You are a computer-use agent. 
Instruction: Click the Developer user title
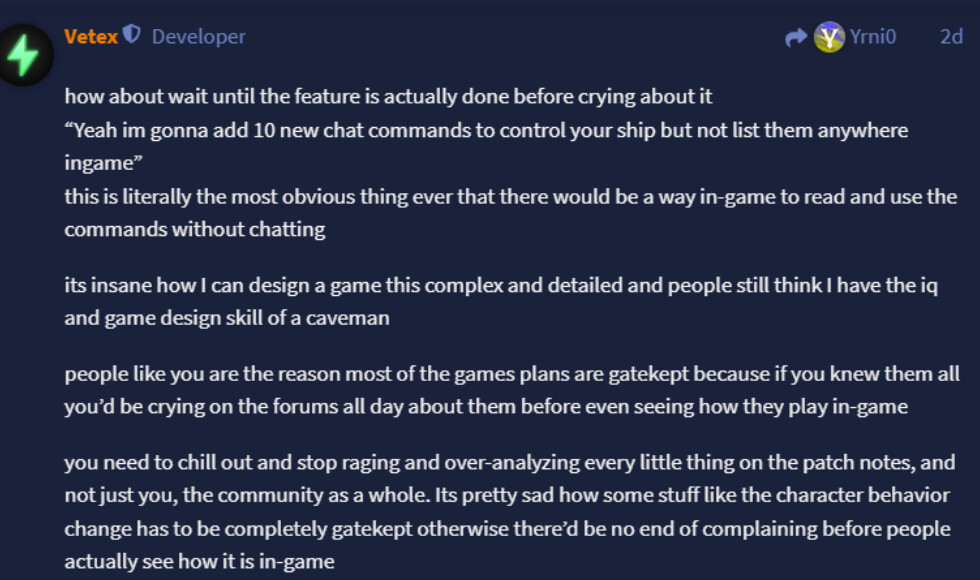[x=199, y=36]
